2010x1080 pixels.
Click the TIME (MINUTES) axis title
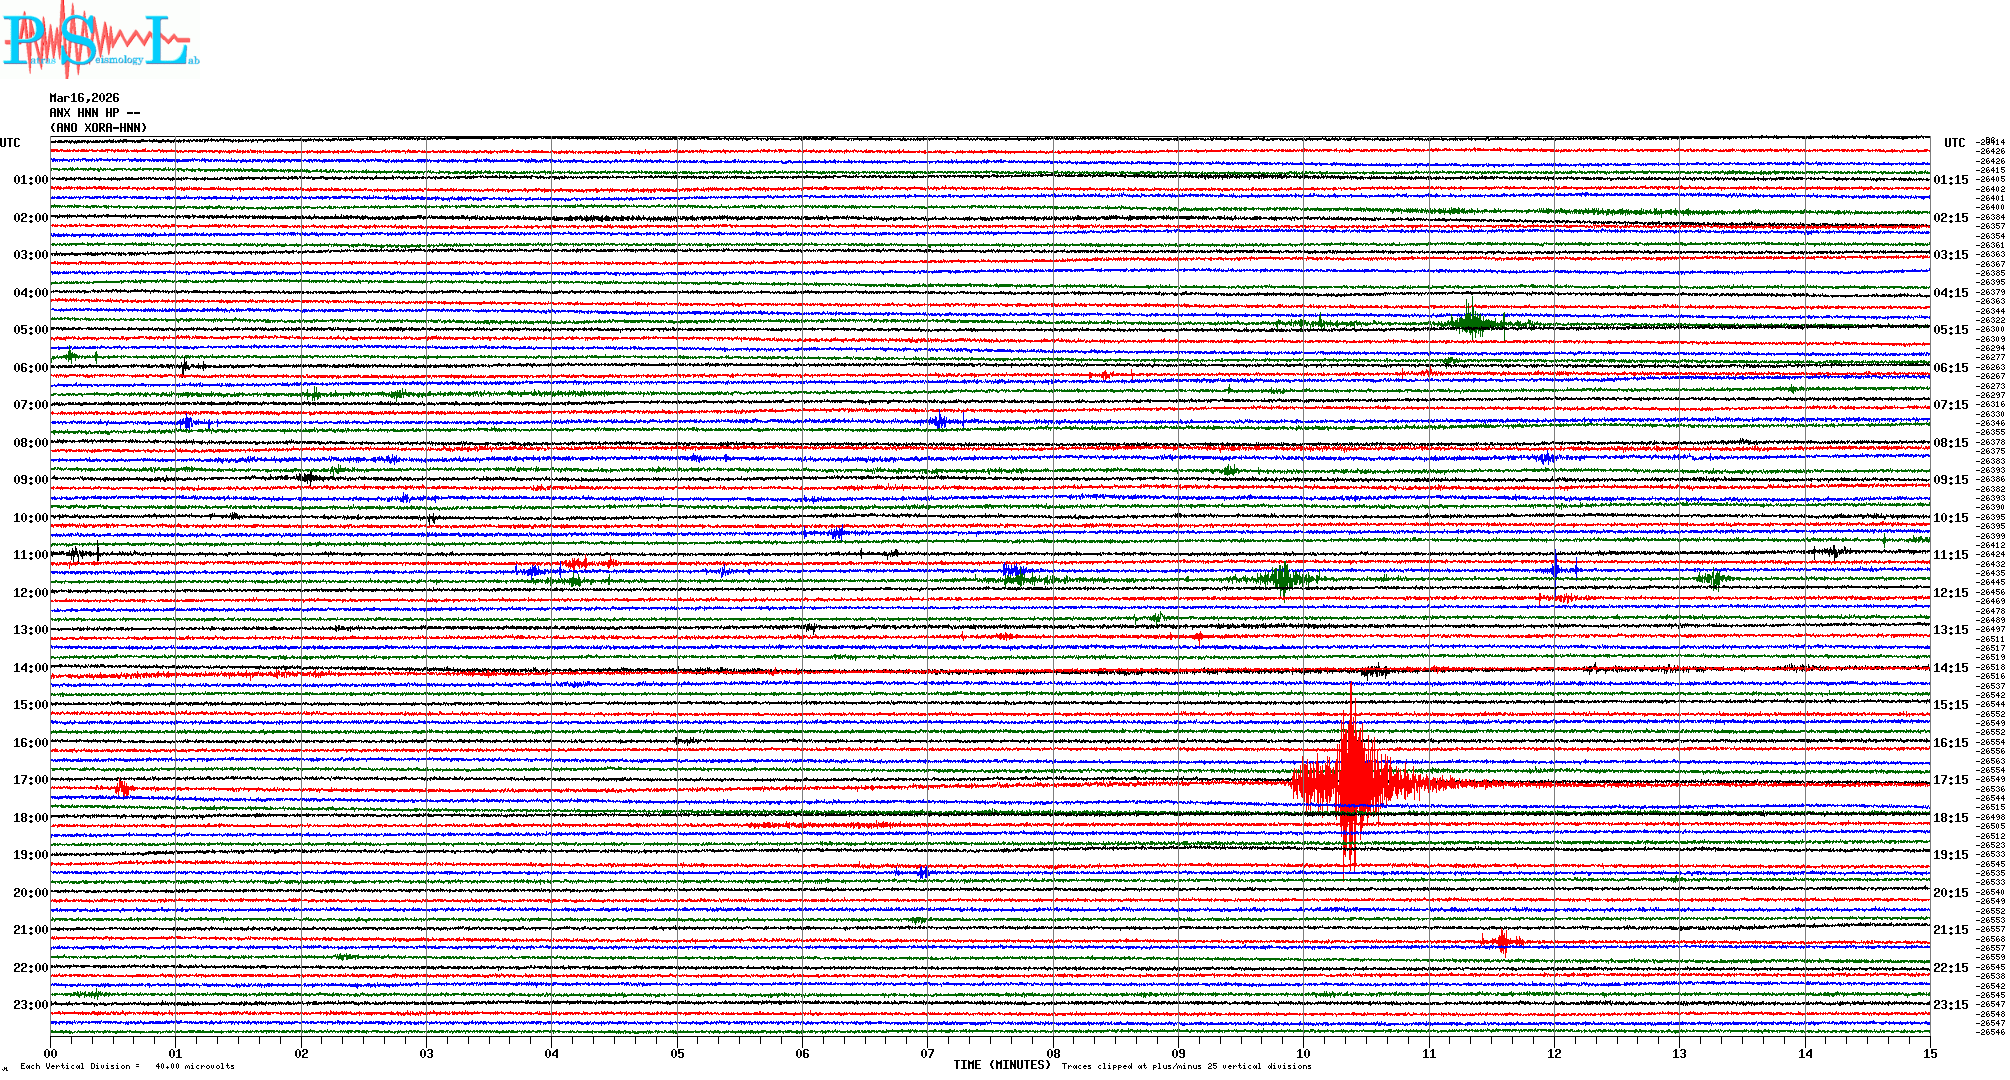1002,1065
